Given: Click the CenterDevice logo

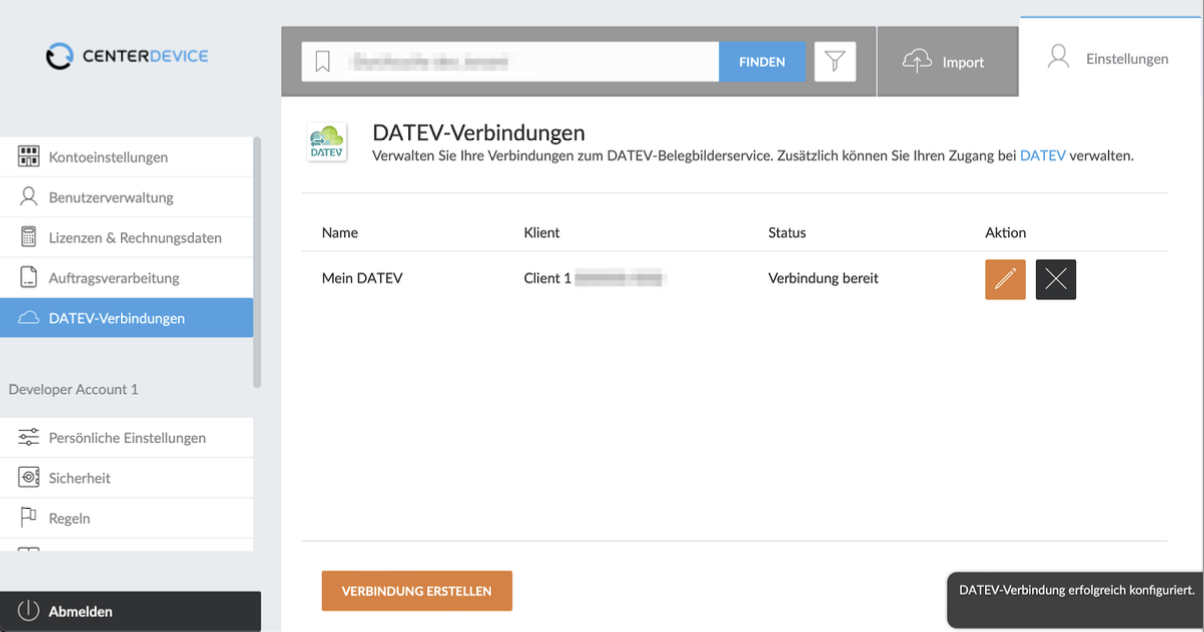Looking at the screenshot, I should [x=127, y=56].
